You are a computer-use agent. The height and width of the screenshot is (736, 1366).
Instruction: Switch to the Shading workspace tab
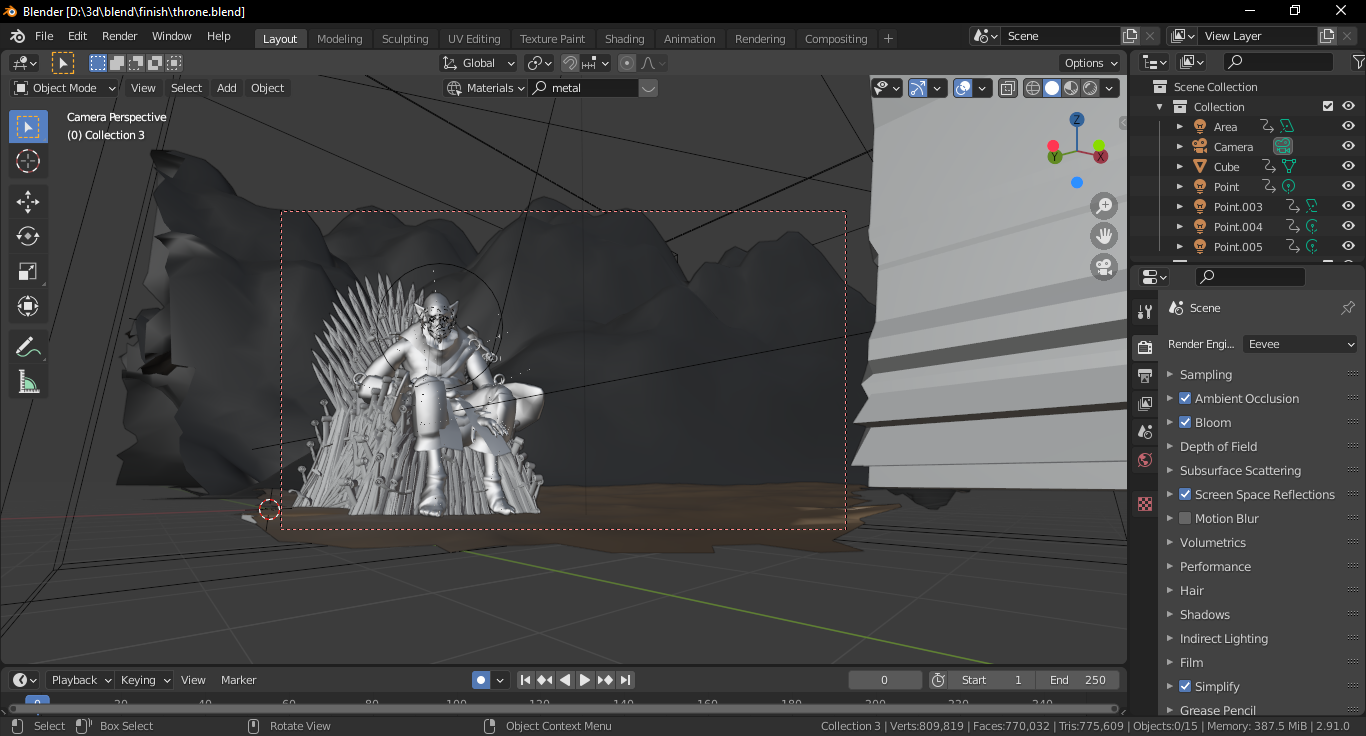pyautogui.click(x=624, y=38)
